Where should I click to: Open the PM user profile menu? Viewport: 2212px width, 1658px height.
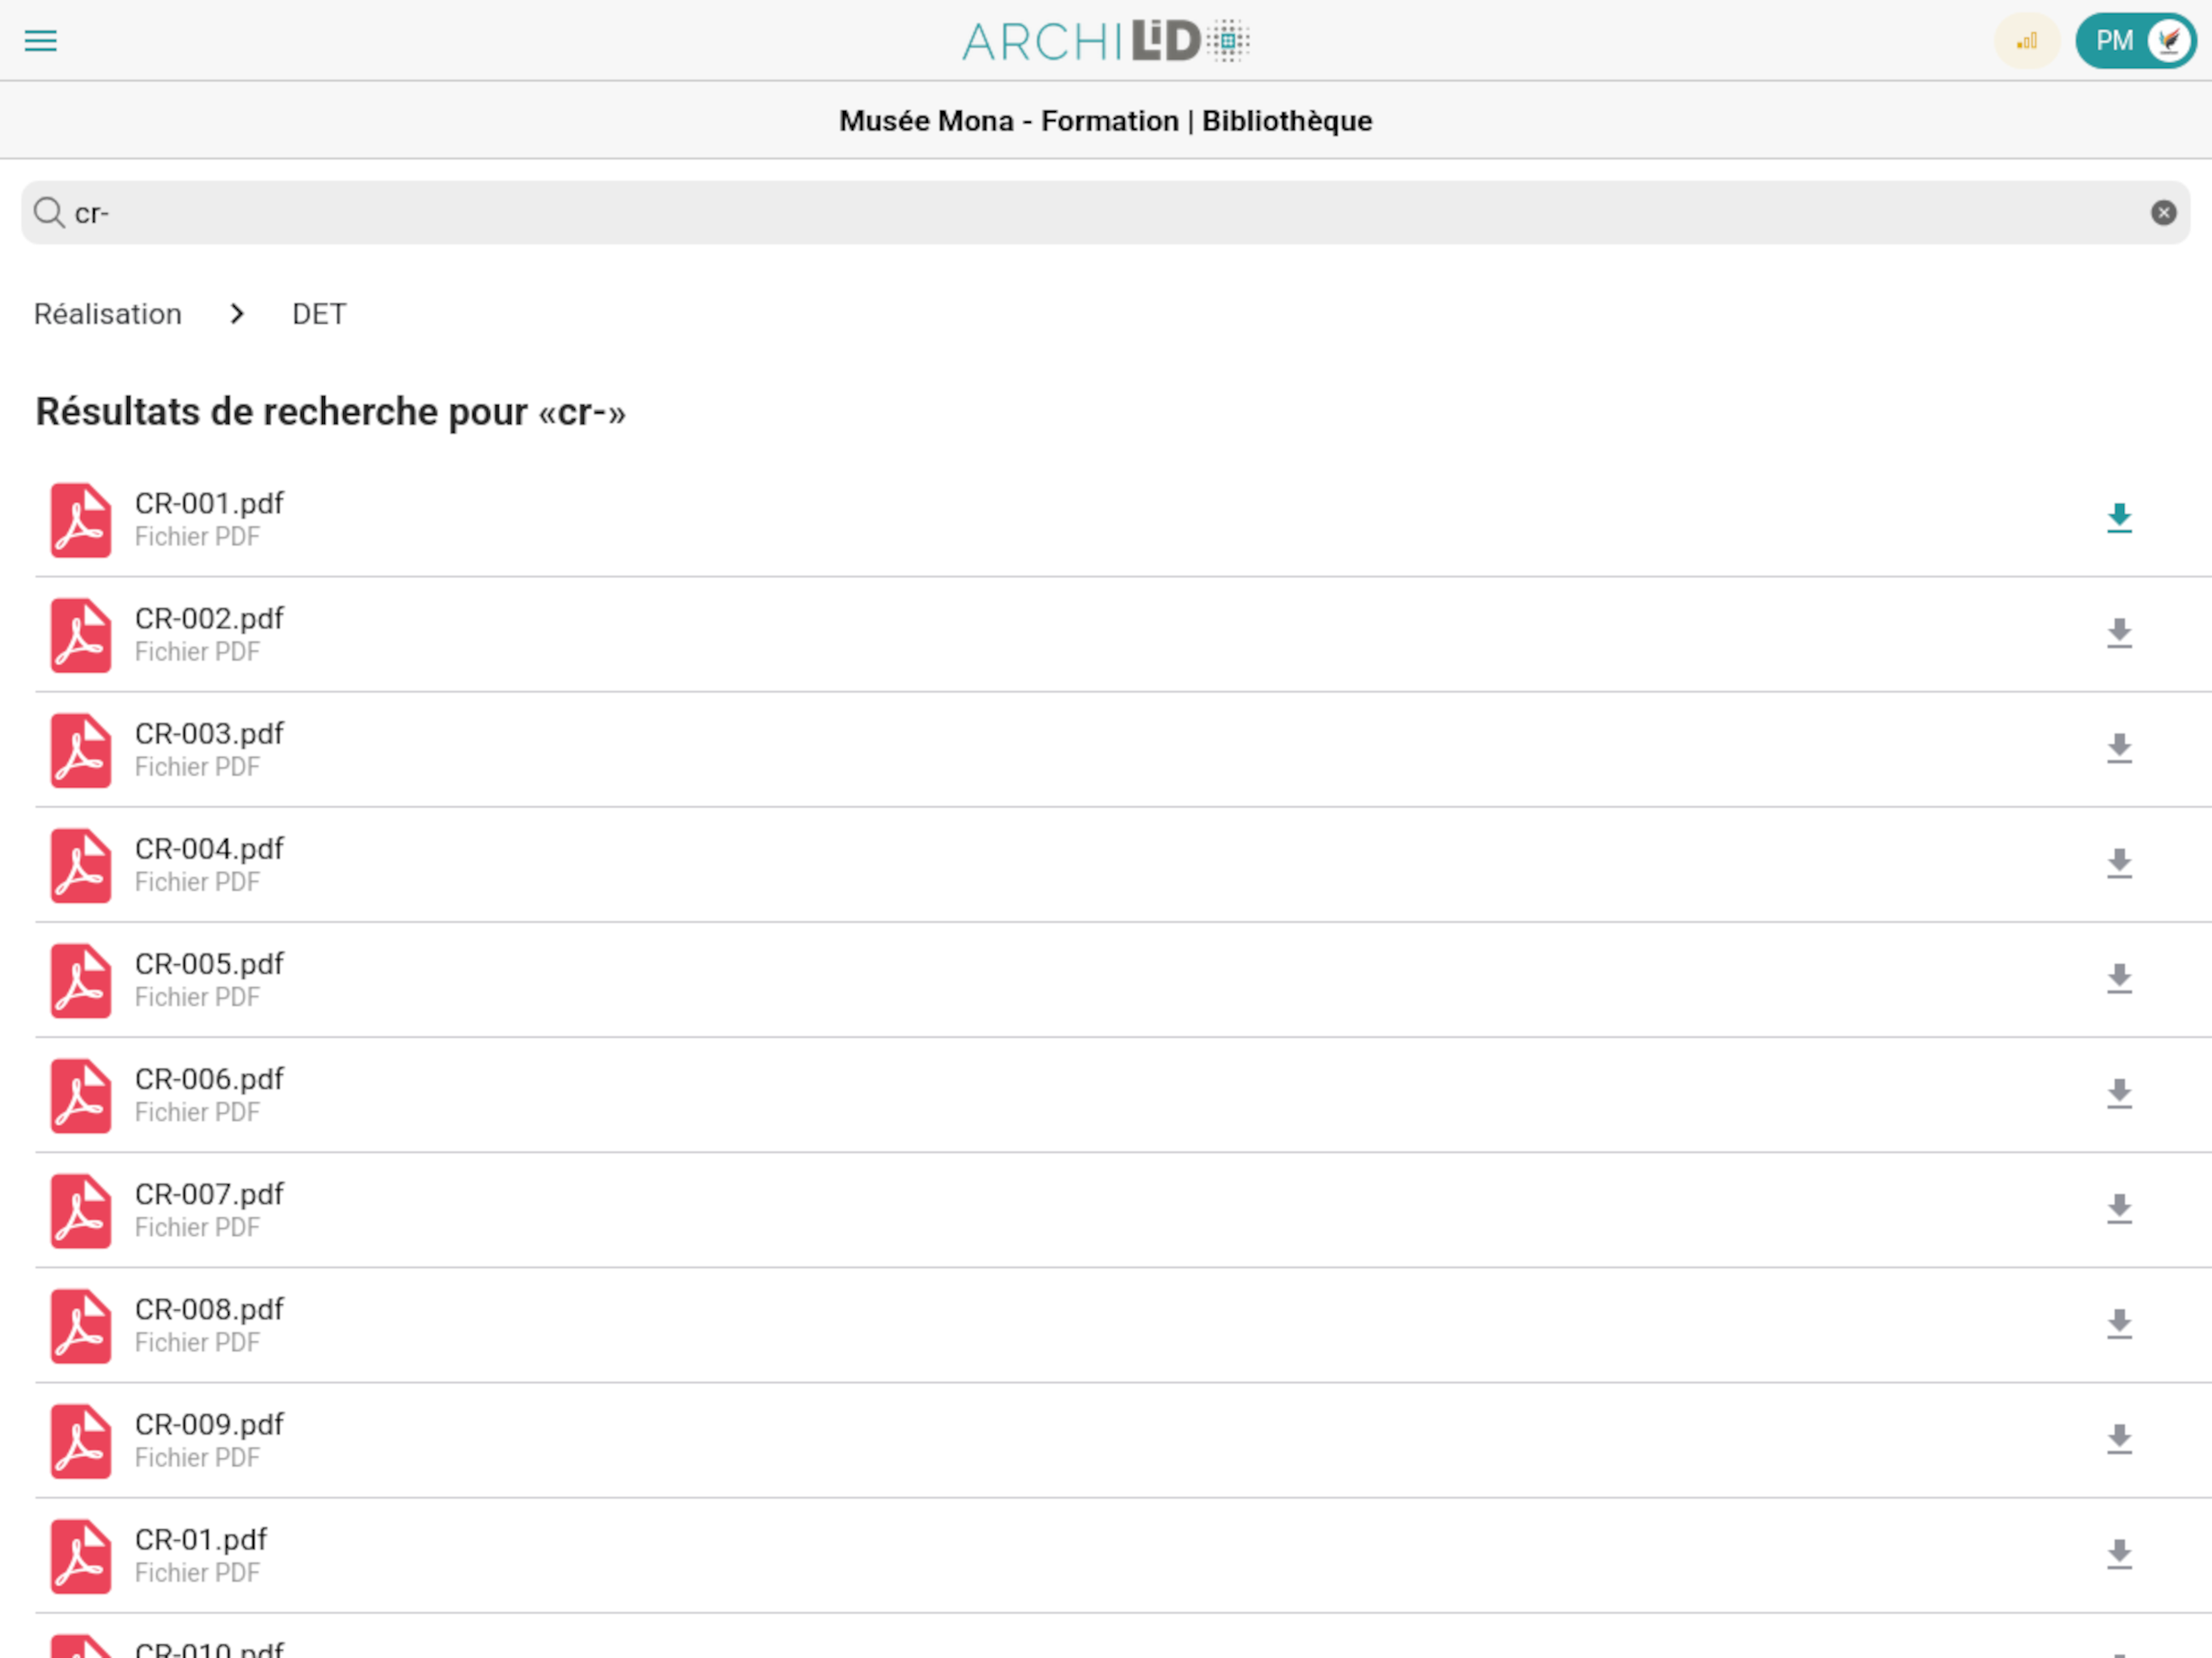click(x=2135, y=41)
